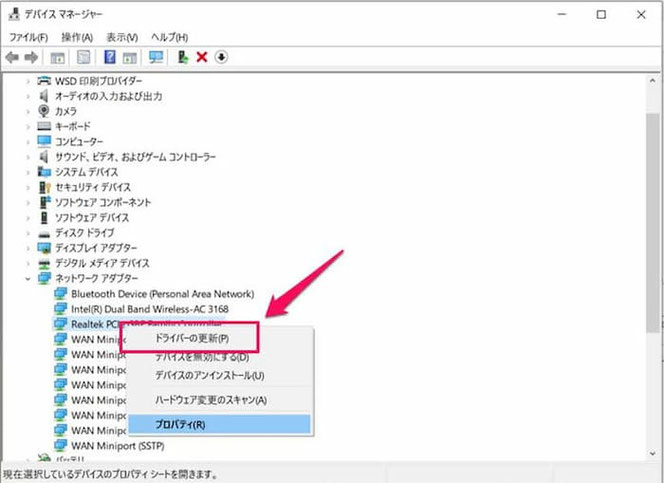This screenshot has width=664, height=483.
Task: Click the WSD 印刷プロバイダー printer icon
Action: 44,80
